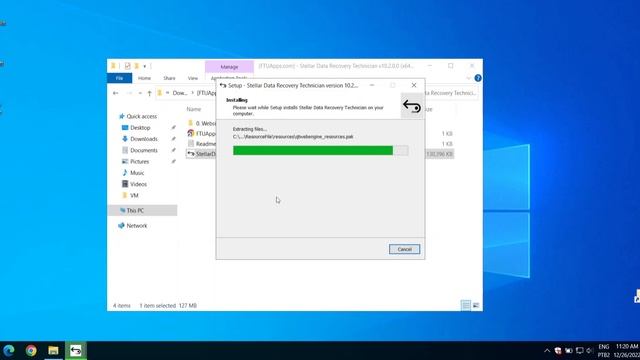Cancel the Stellar Data Recovery installation
640x360 pixels.
404,249
